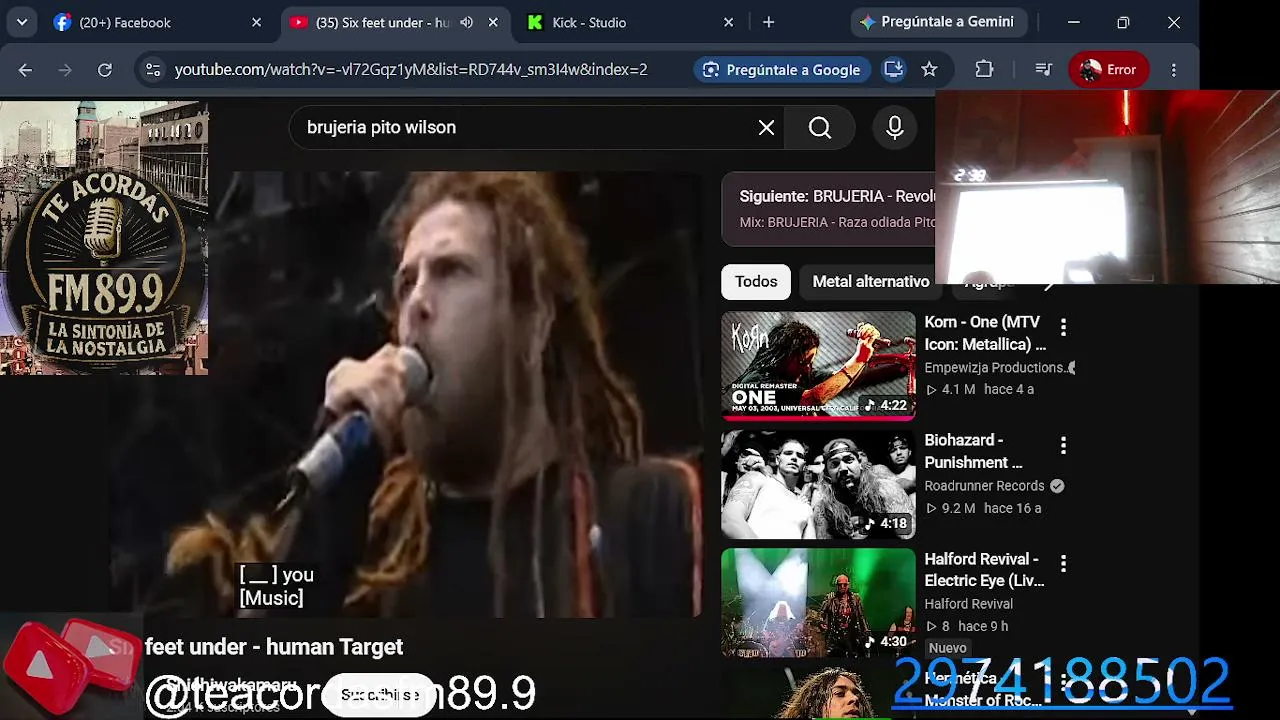Select the Metal alternativo filter chip

coord(871,282)
